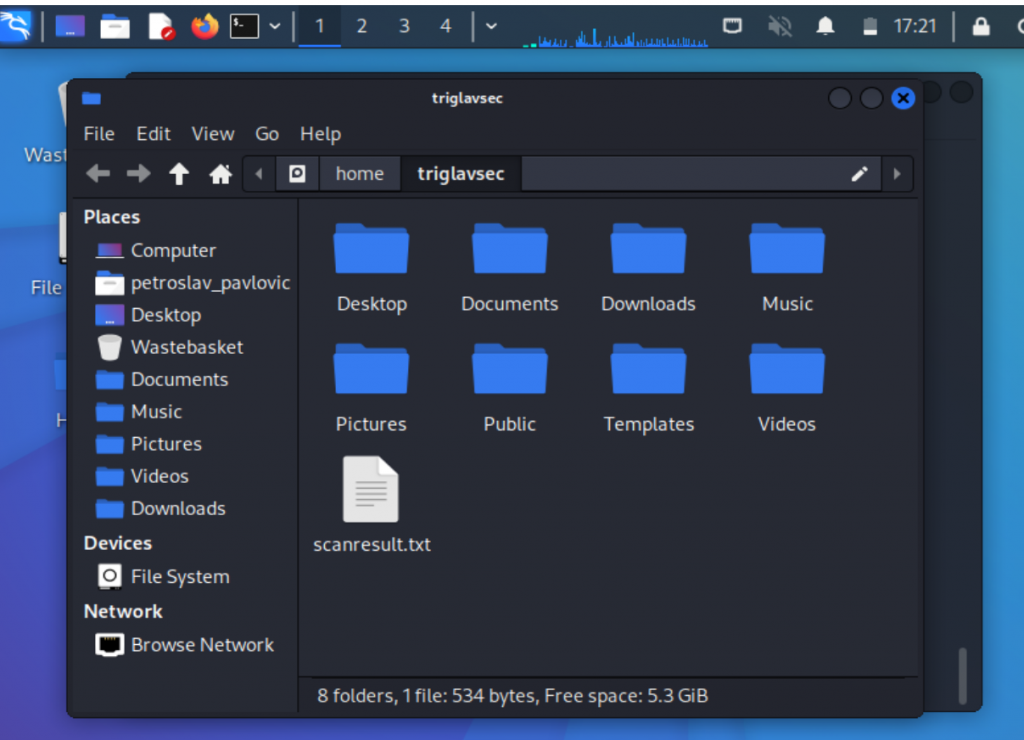The image size is (1024, 740).
Task: Toggle path edit mode with pencil icon
Action: point(859,174)
